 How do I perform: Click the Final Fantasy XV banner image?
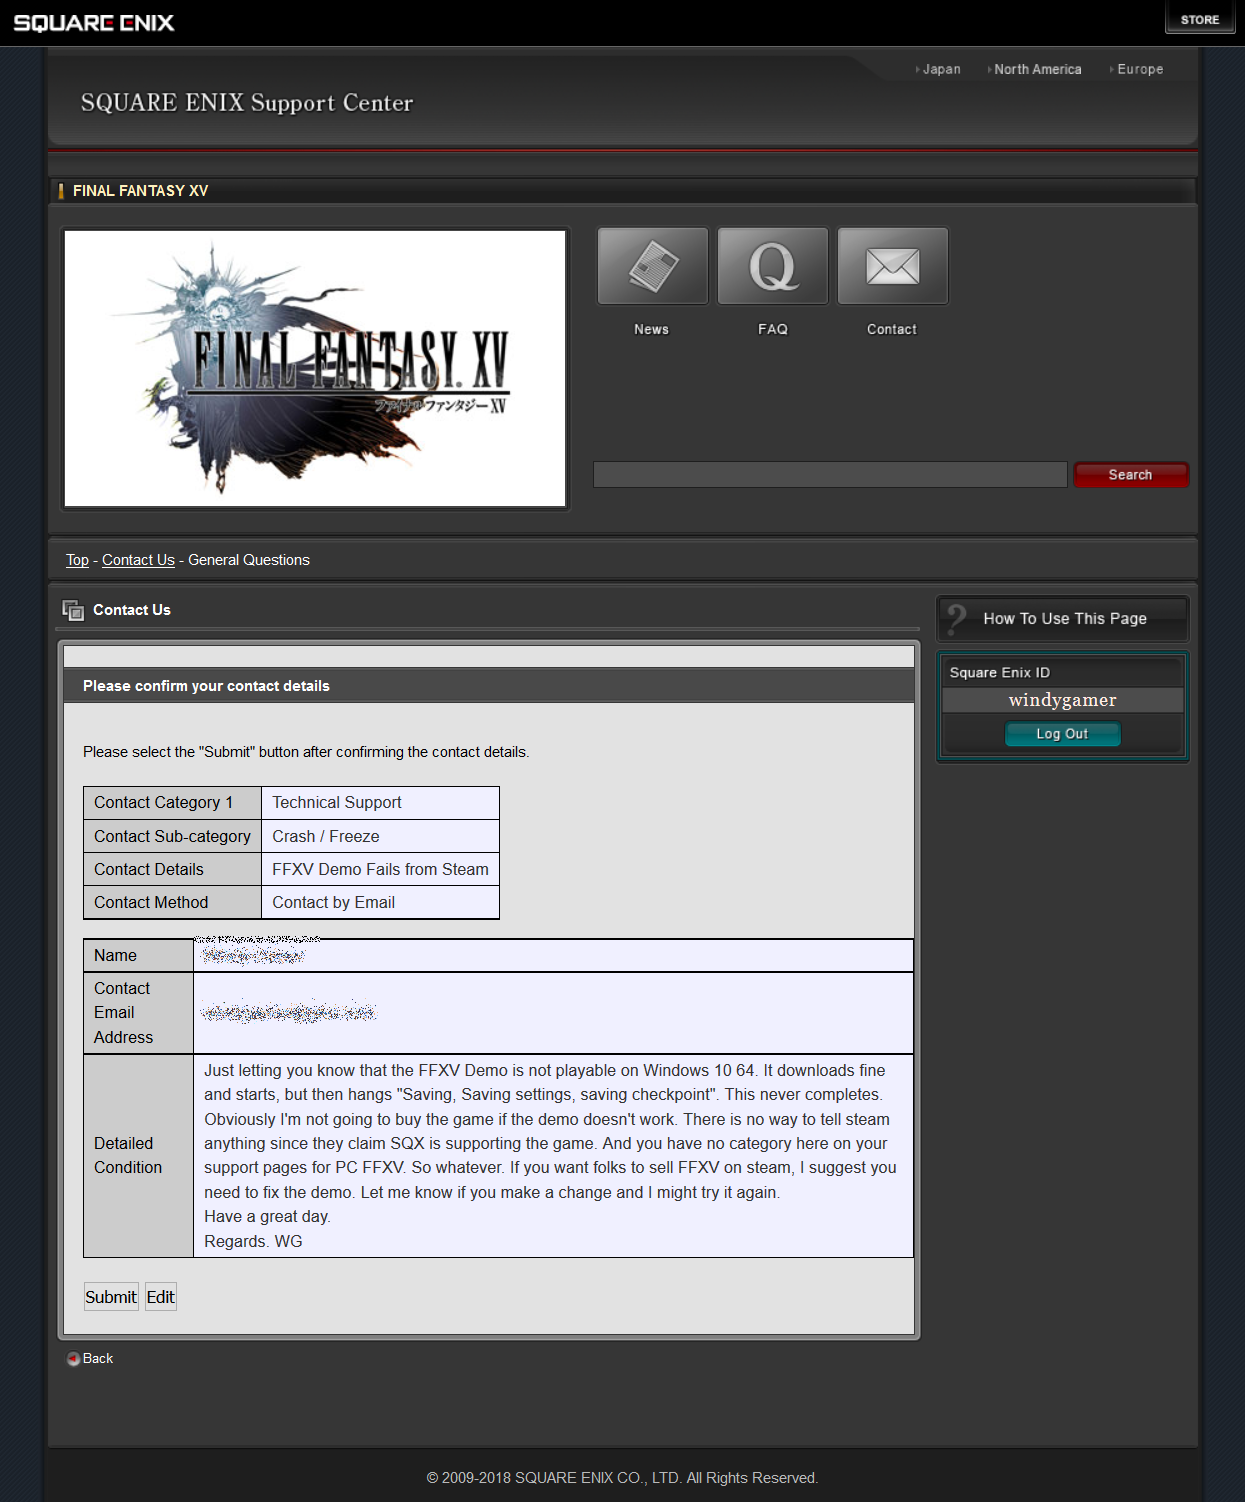pos(315,369)
